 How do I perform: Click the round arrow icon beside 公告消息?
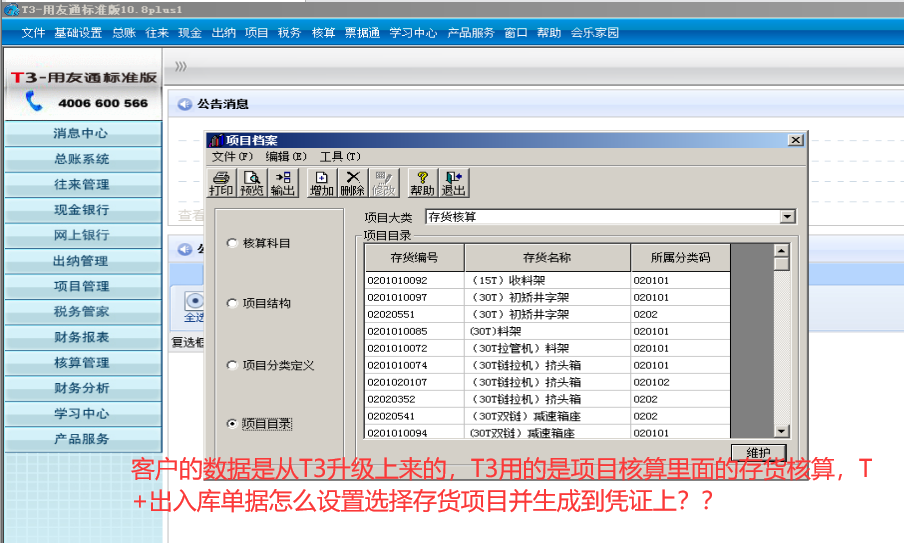(x=184, y=104)
